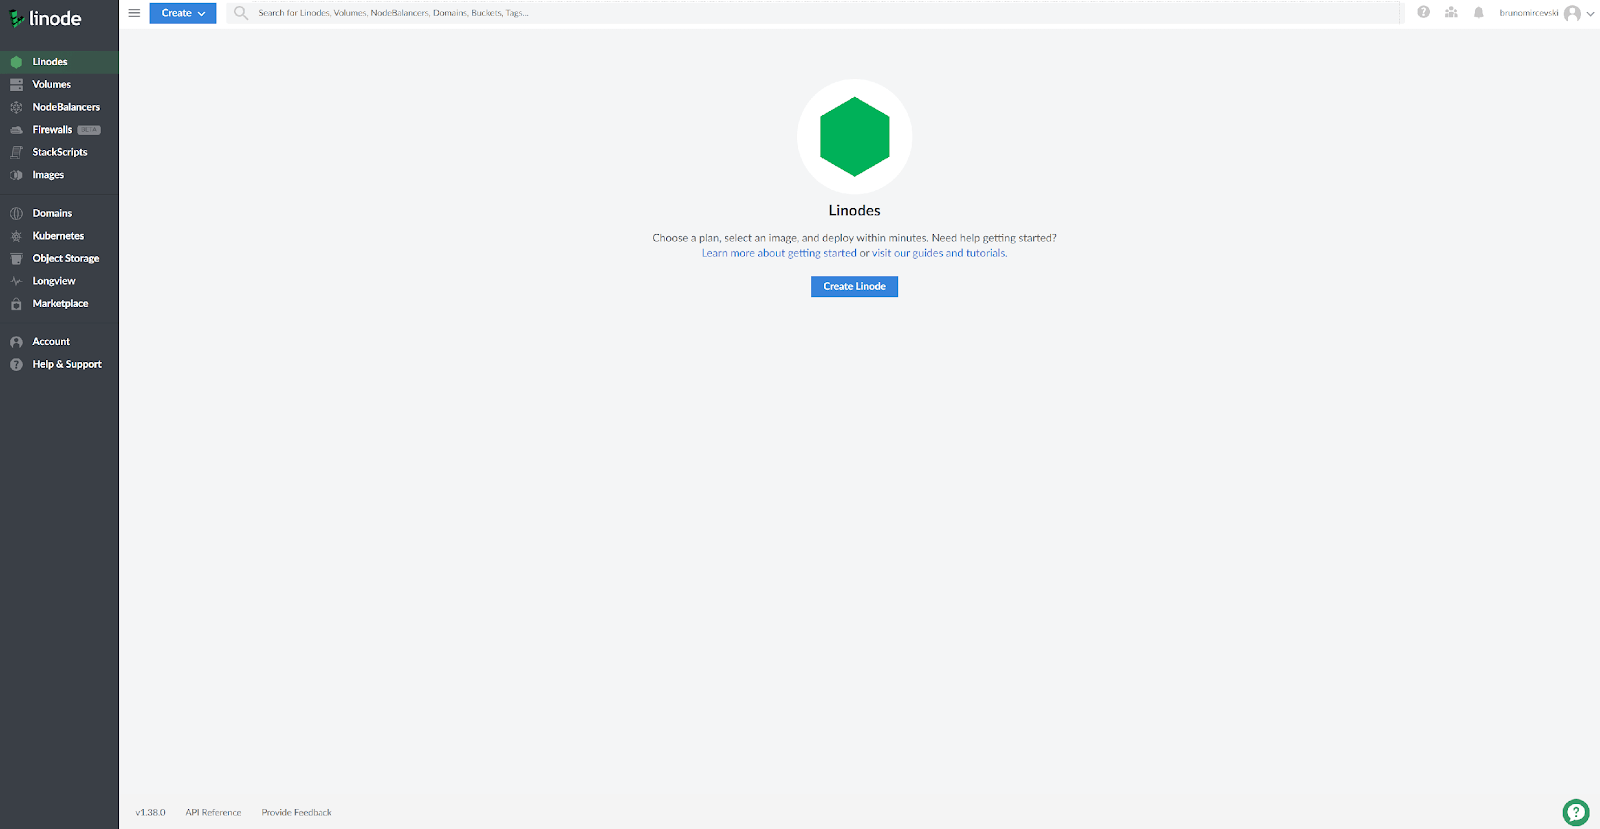Click the Linode logo in sidebar
Viewport: 1600px width, 829px height.
[46, 18]
